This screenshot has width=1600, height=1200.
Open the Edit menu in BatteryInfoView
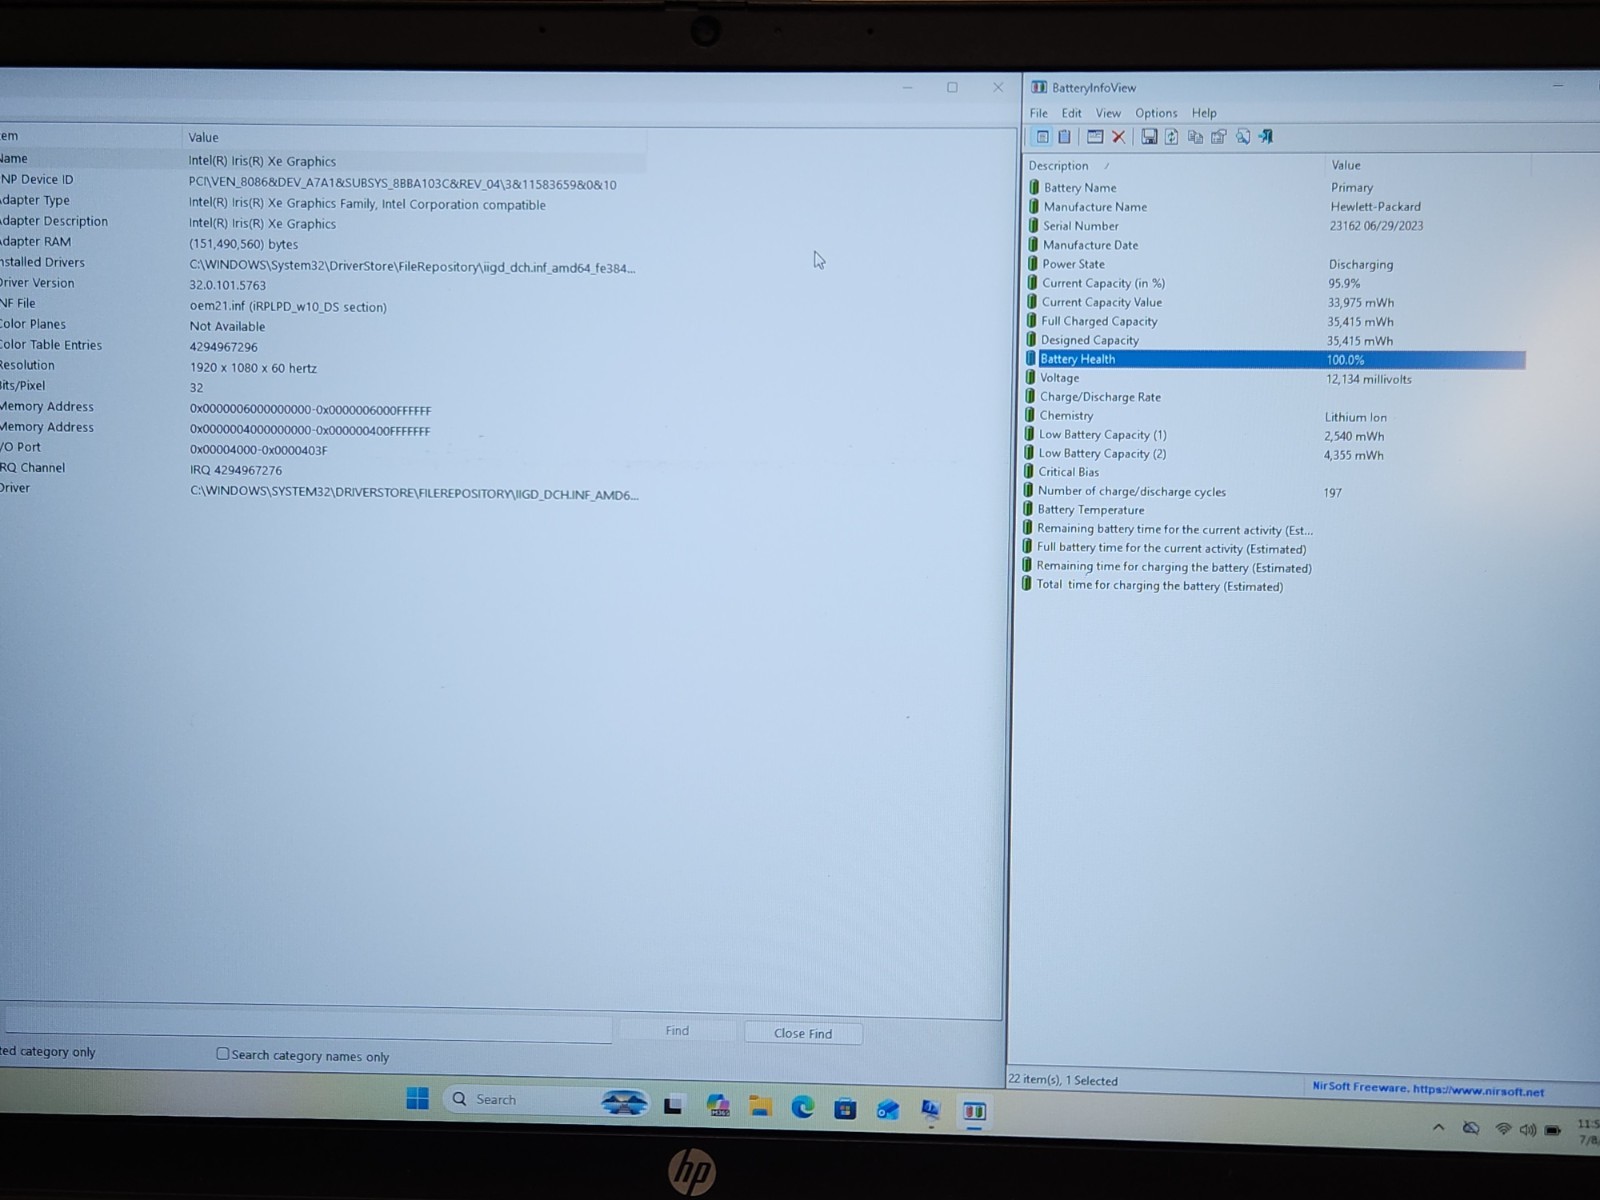point(1072,113)
